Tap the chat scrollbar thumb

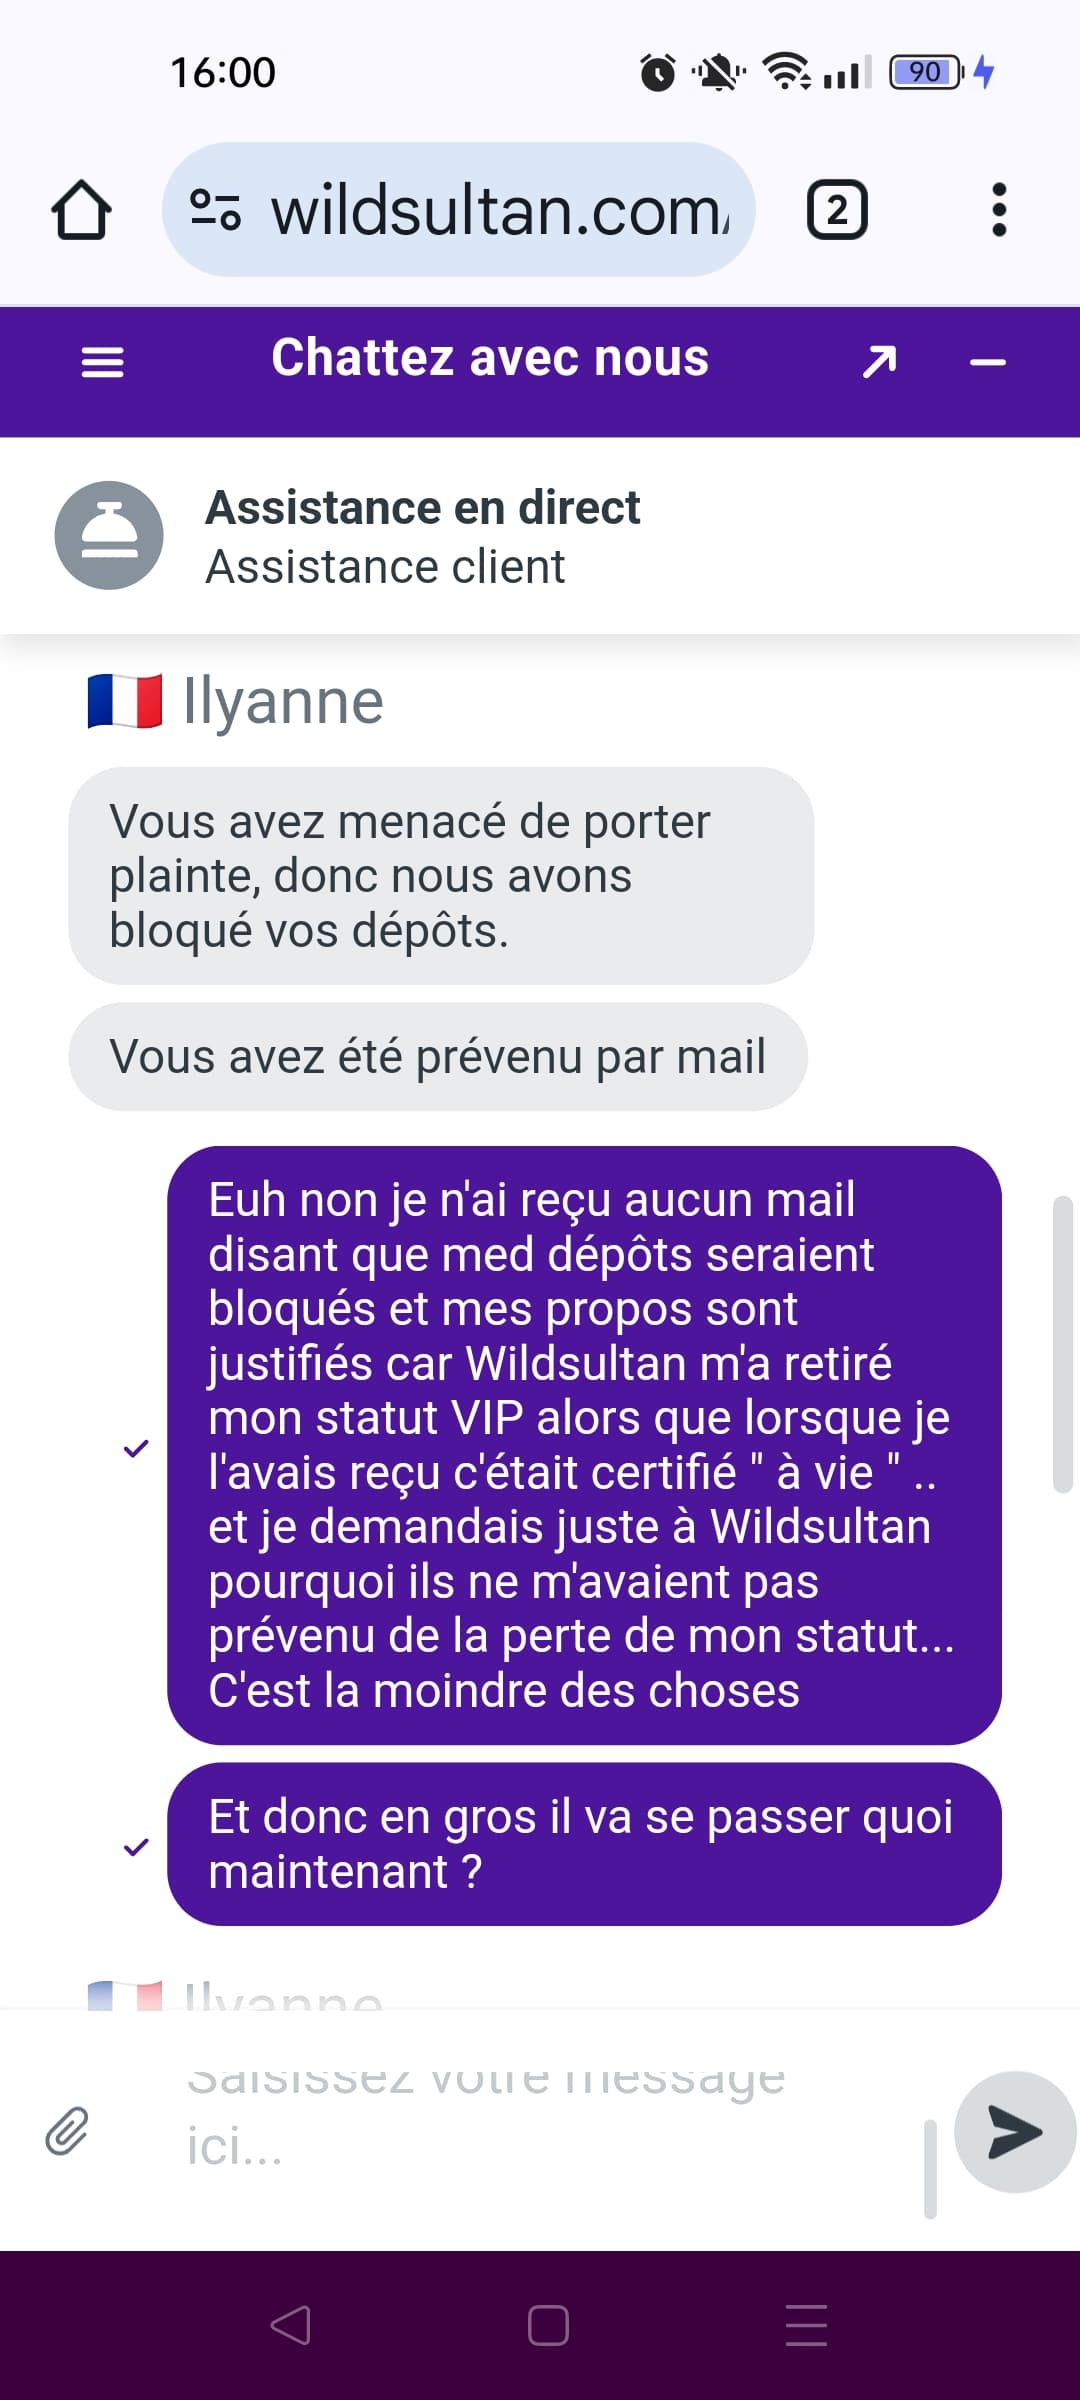1063,1344
